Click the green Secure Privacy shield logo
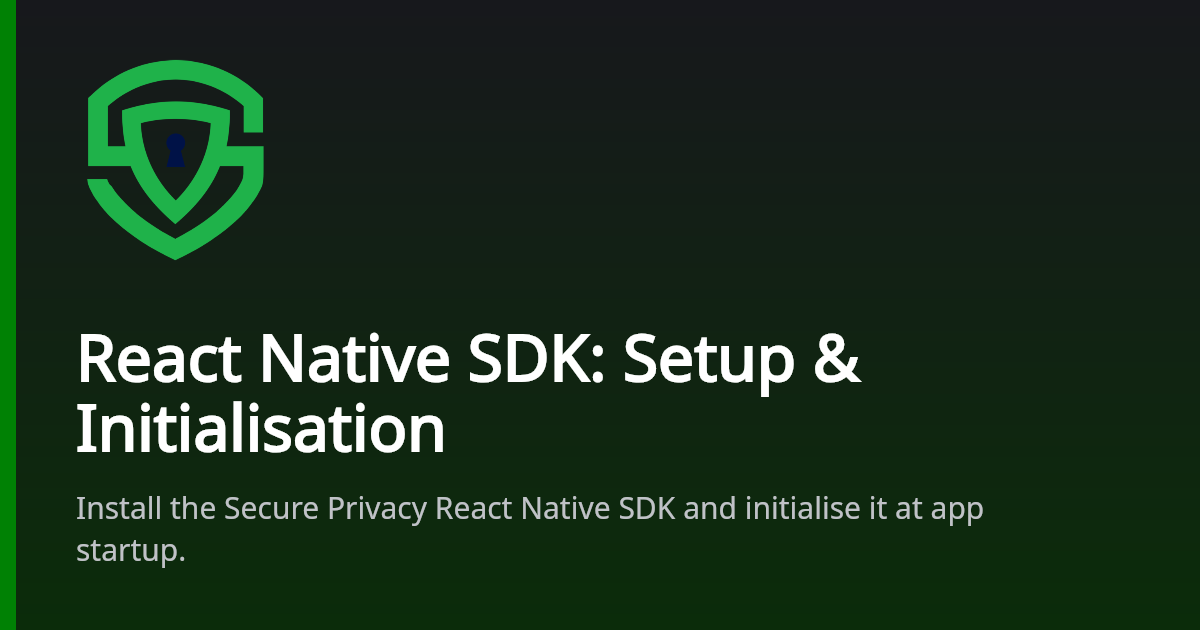The width and height of the screenshot is (1200, 630). pyautogui.click(x=176, y=159)
